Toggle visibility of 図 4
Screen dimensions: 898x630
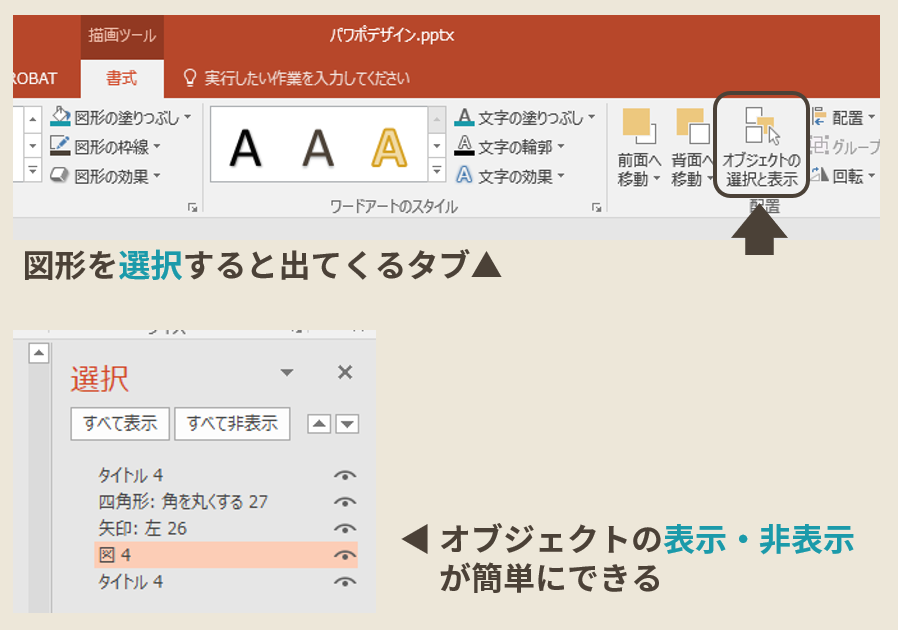345,555
